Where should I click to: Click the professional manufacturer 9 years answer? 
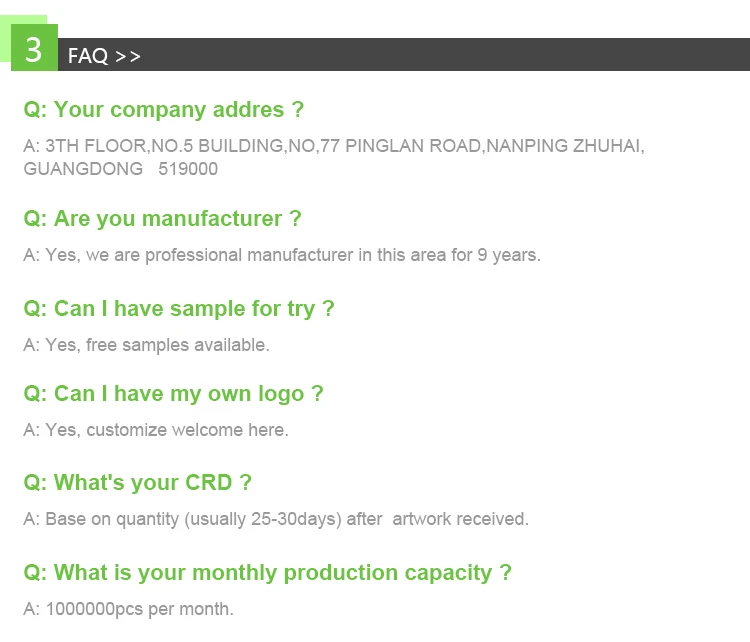[282, 255]
